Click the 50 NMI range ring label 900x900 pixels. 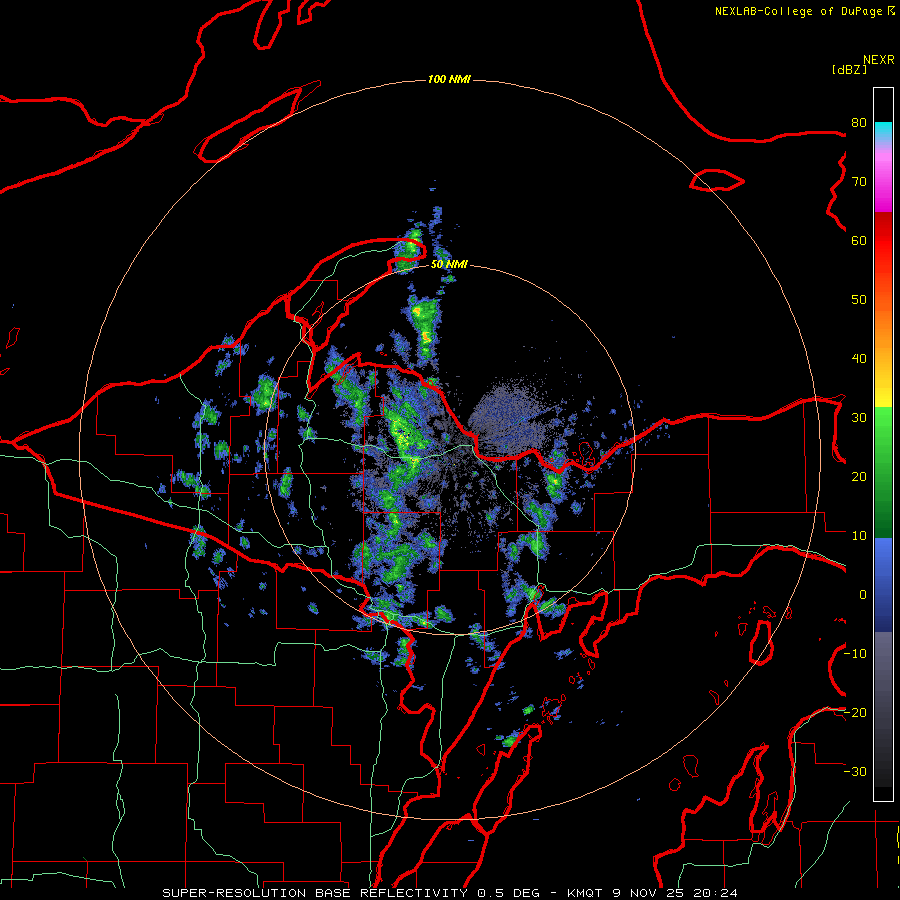click(x=449, y=264)
